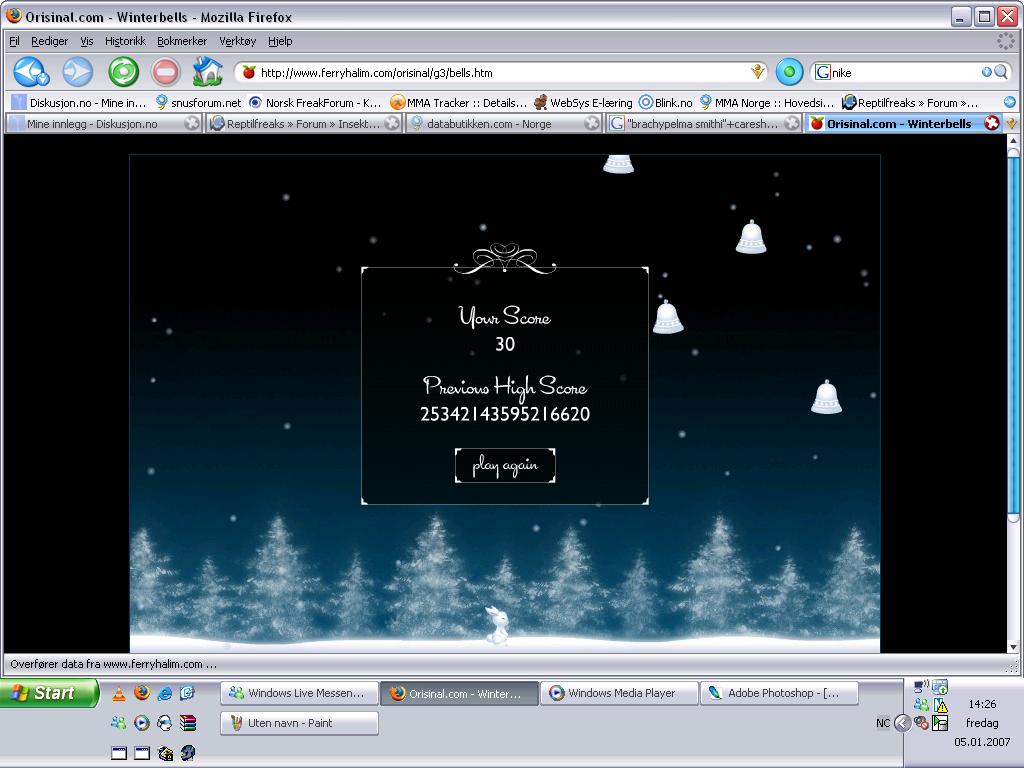Go back with the blue Back arrow
This screenshot has width=1024, height=768.
(31, 72)
